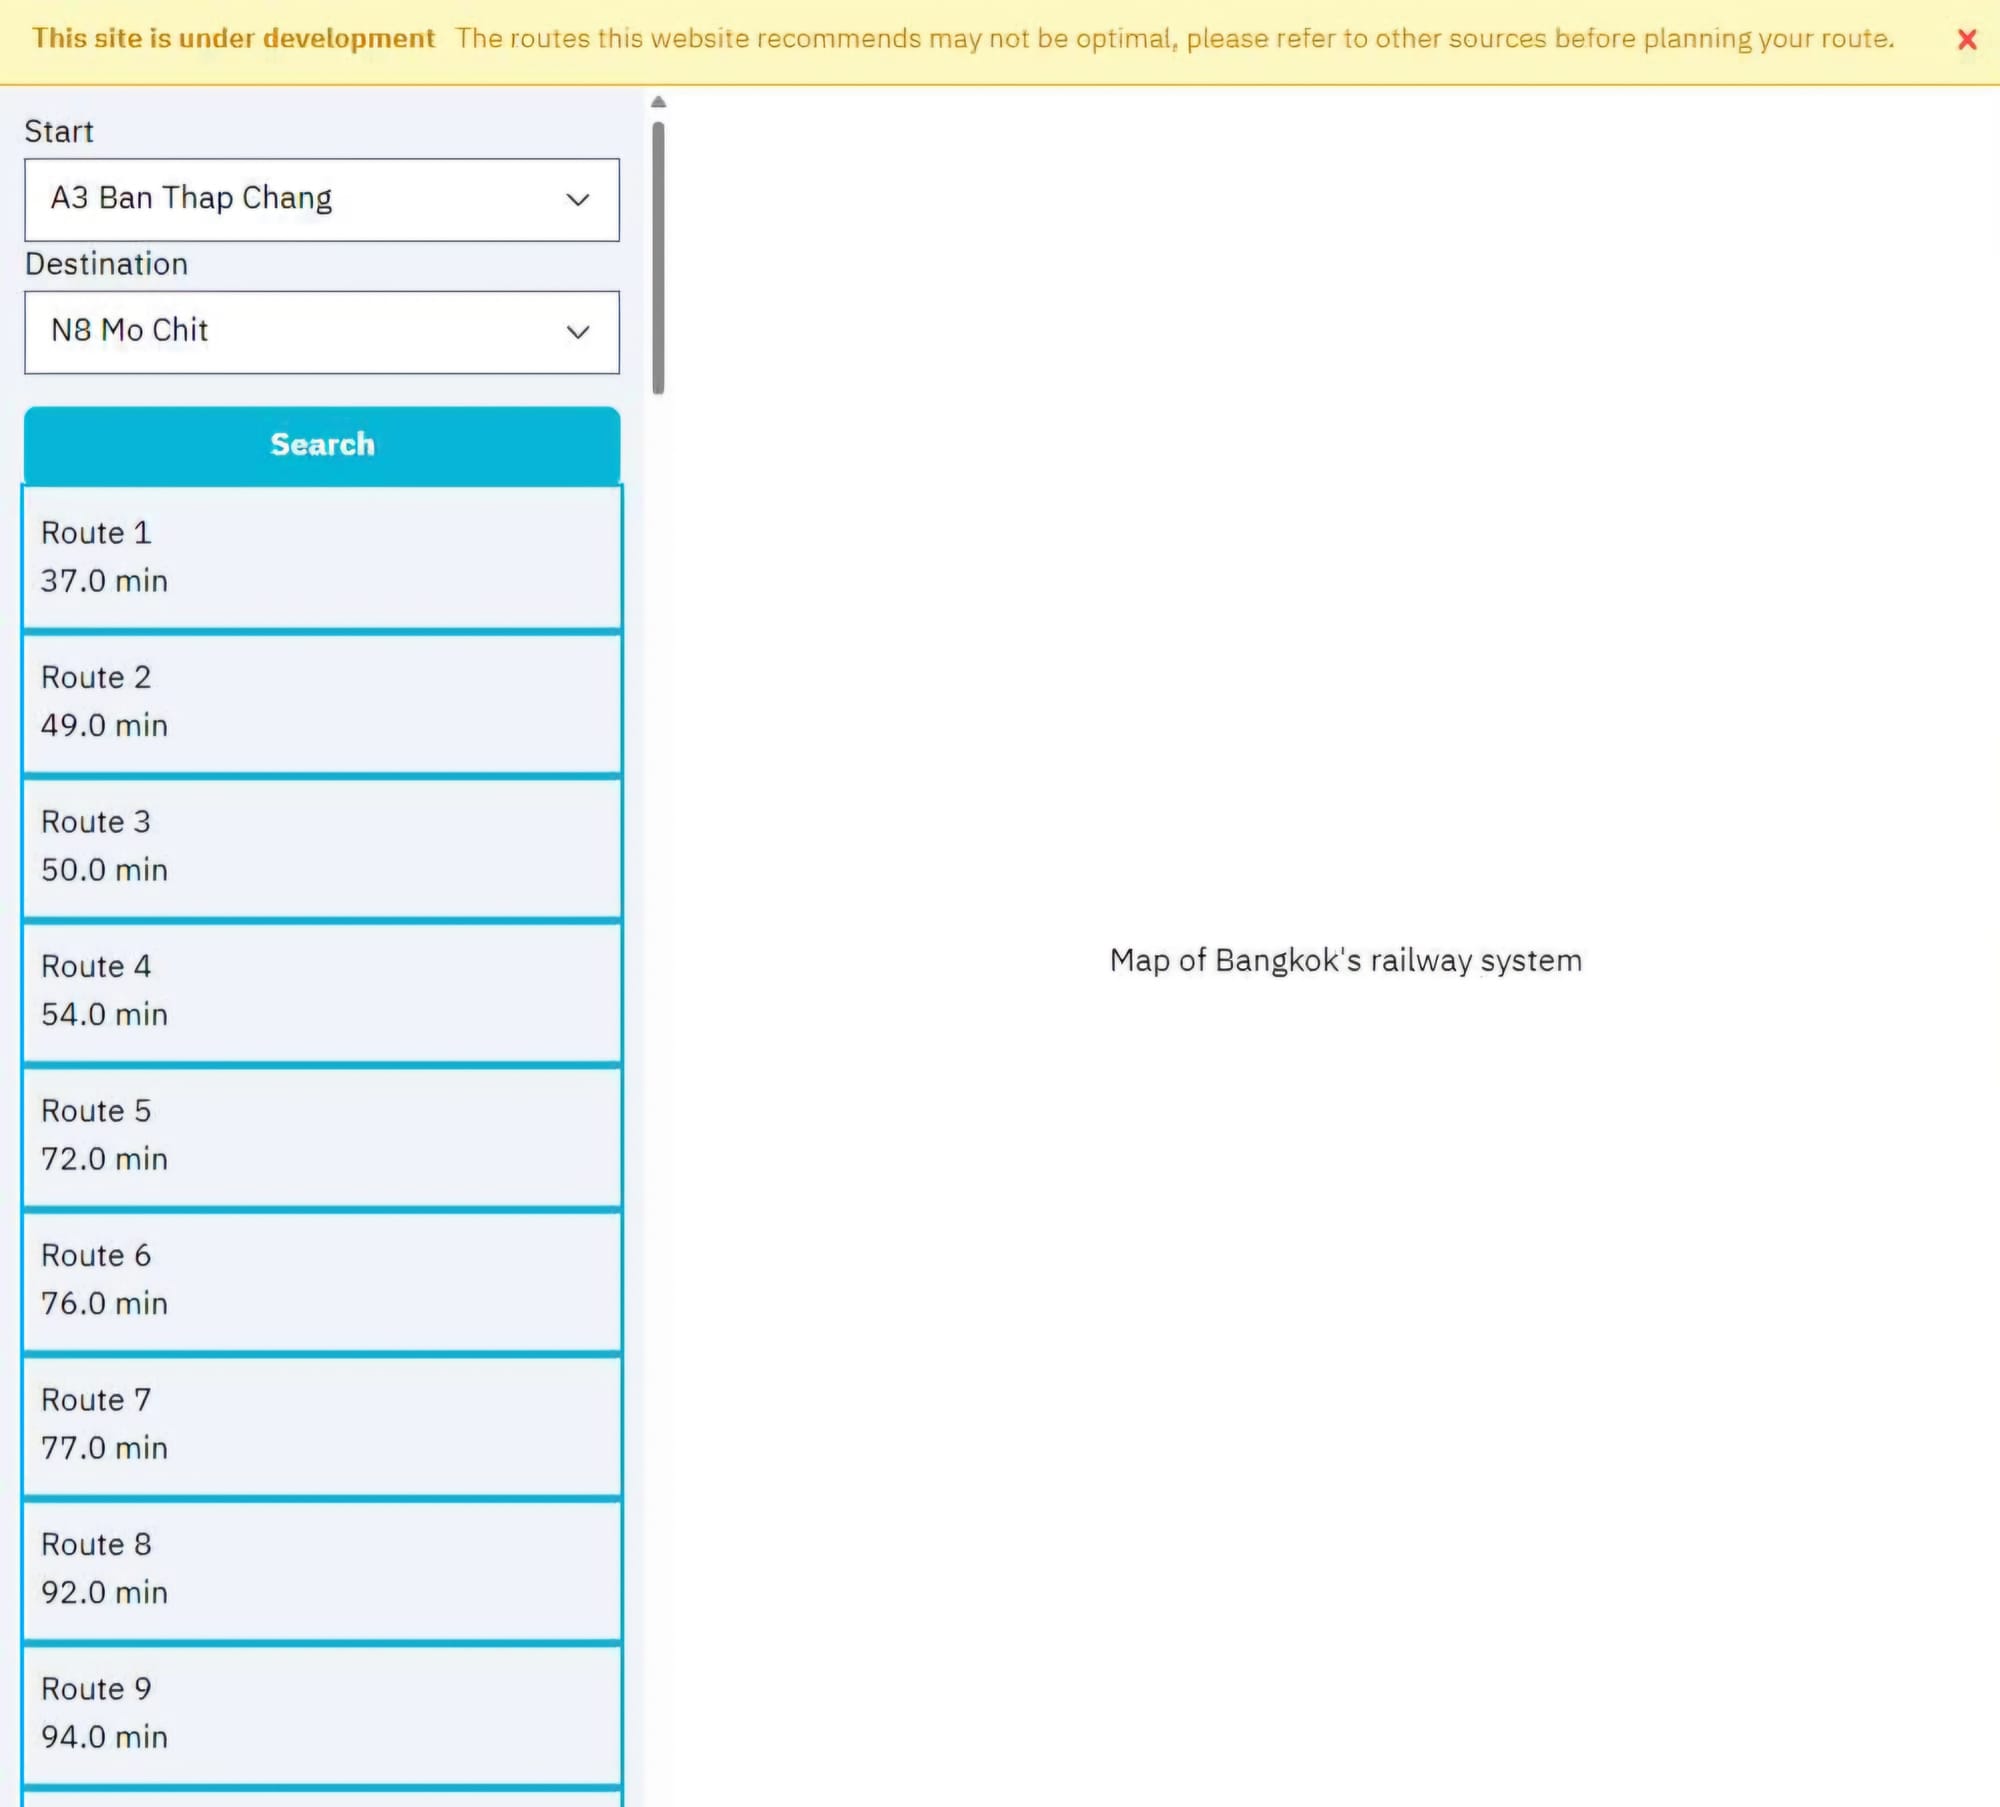The image size is (2000, 1807).
Task: Pick Route 5 with 72.0 min
Action: tap(321, 1135)
